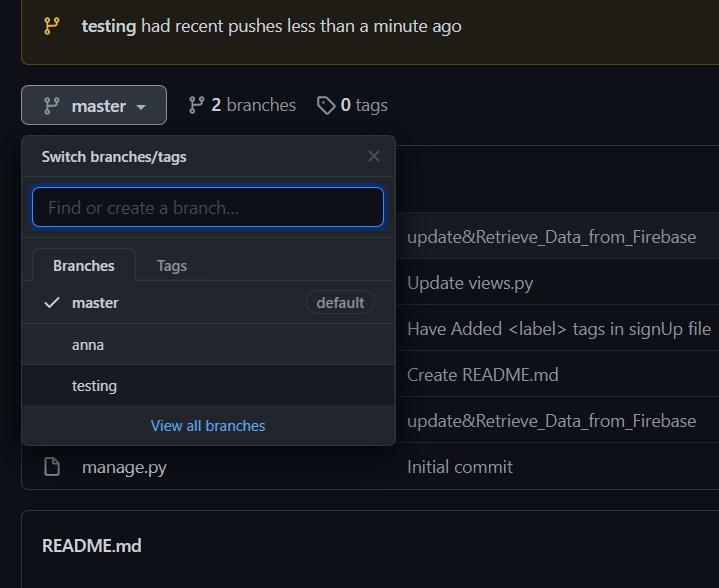
Task: Switch to the Tags tab
Action: [172, 265]
